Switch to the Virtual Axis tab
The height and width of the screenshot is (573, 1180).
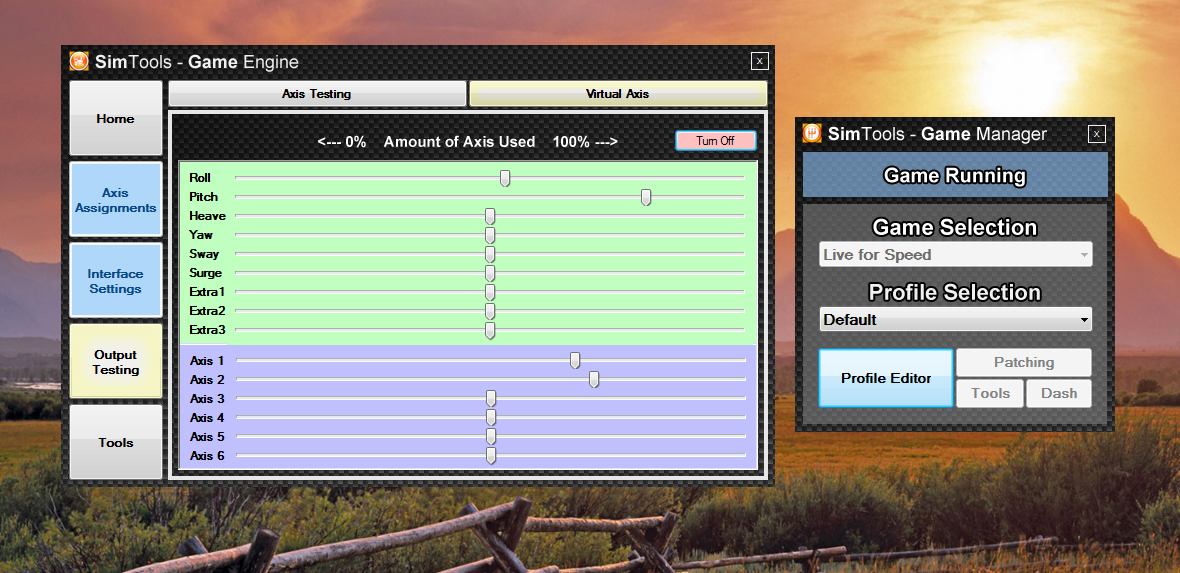tap(618, 94)
